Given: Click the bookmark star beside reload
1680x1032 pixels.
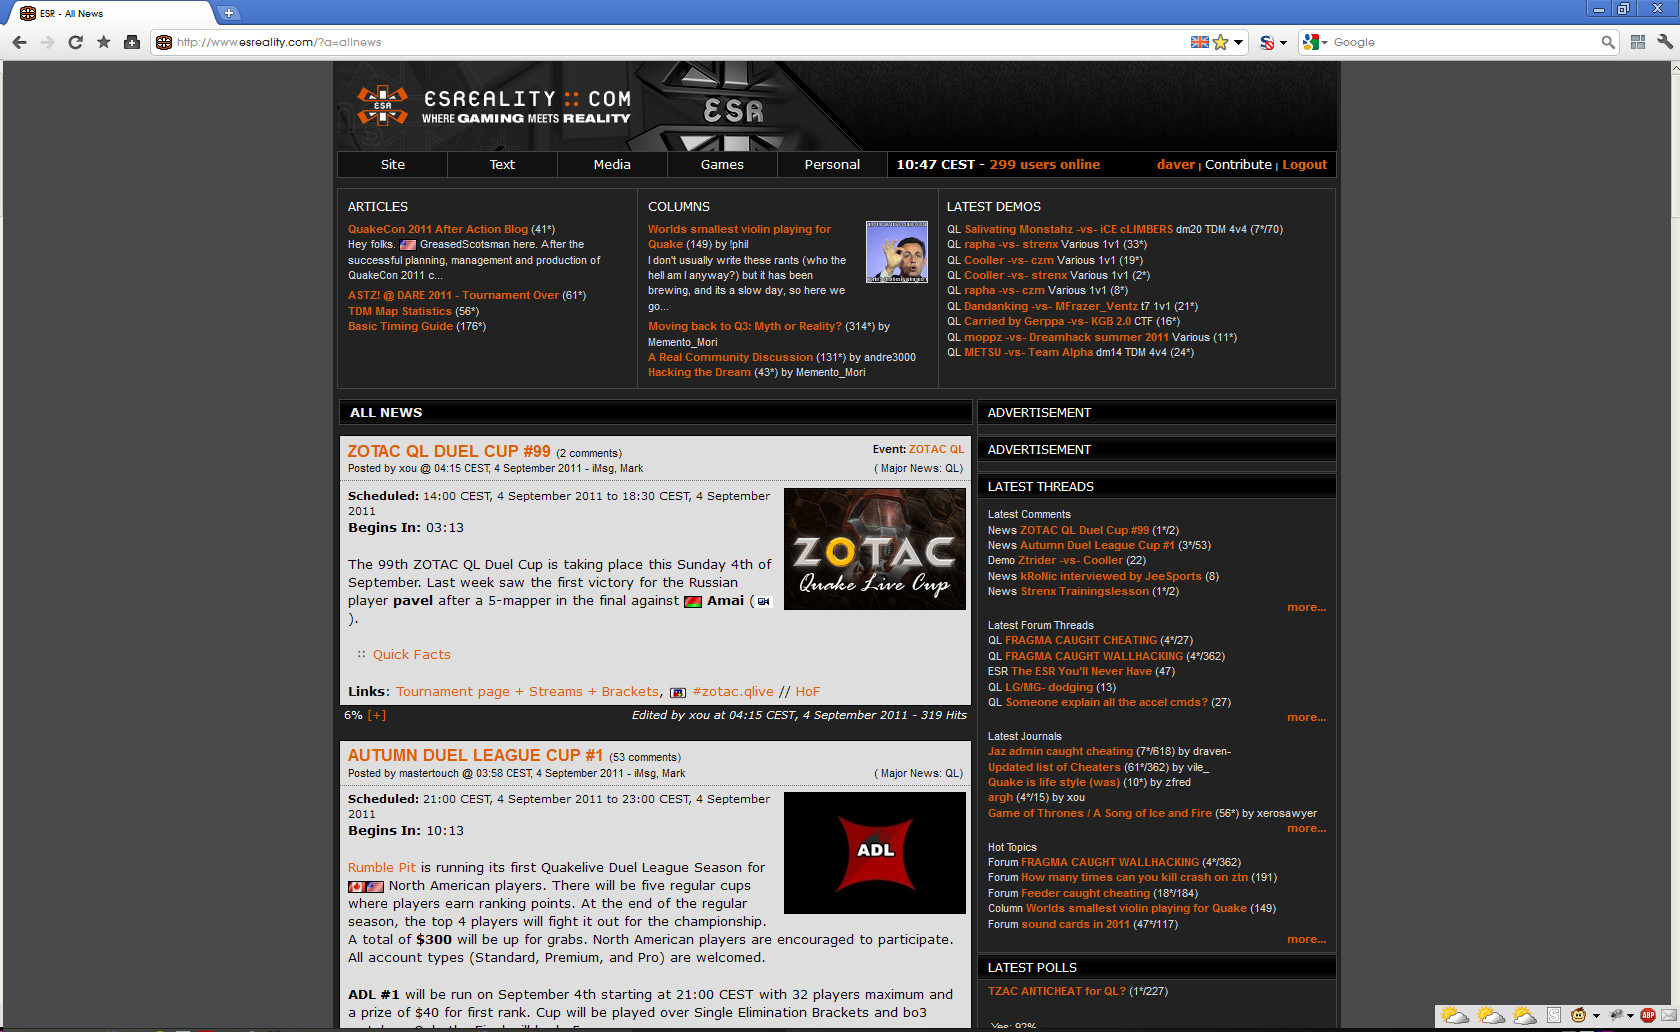Looking at the screenshot, I should click(x=103, y=42).
